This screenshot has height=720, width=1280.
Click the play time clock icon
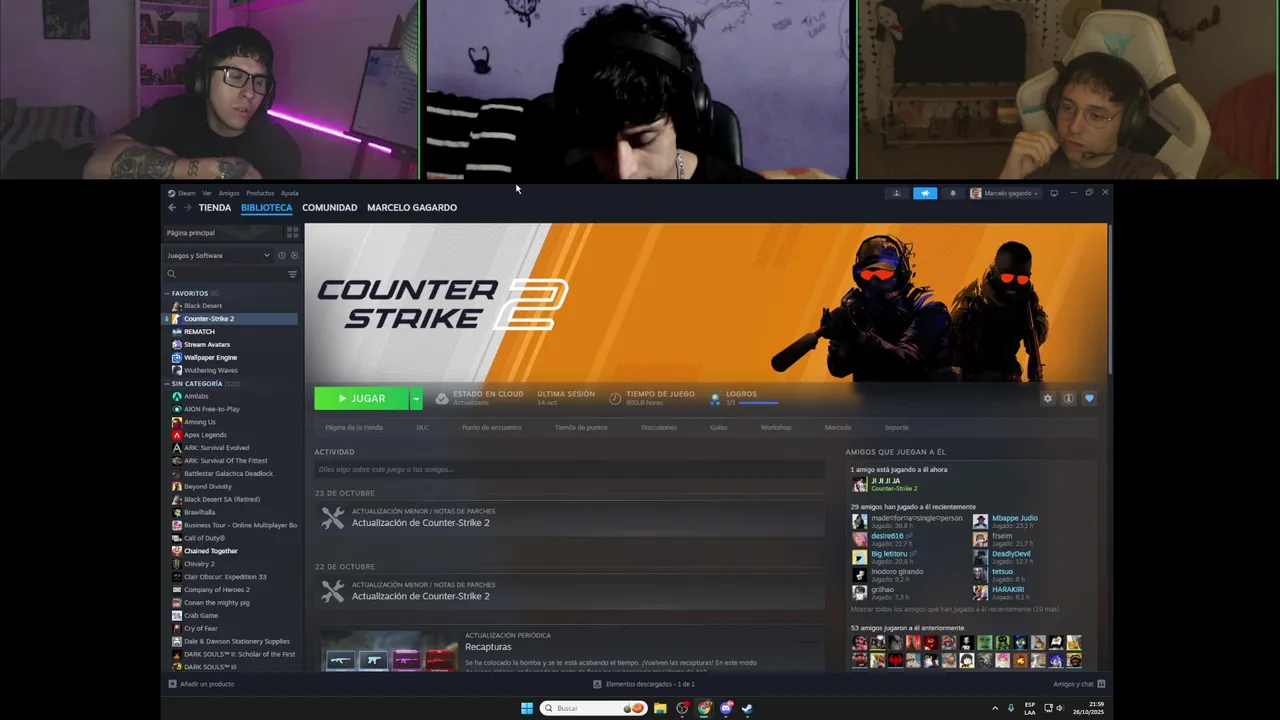[615, 398]
